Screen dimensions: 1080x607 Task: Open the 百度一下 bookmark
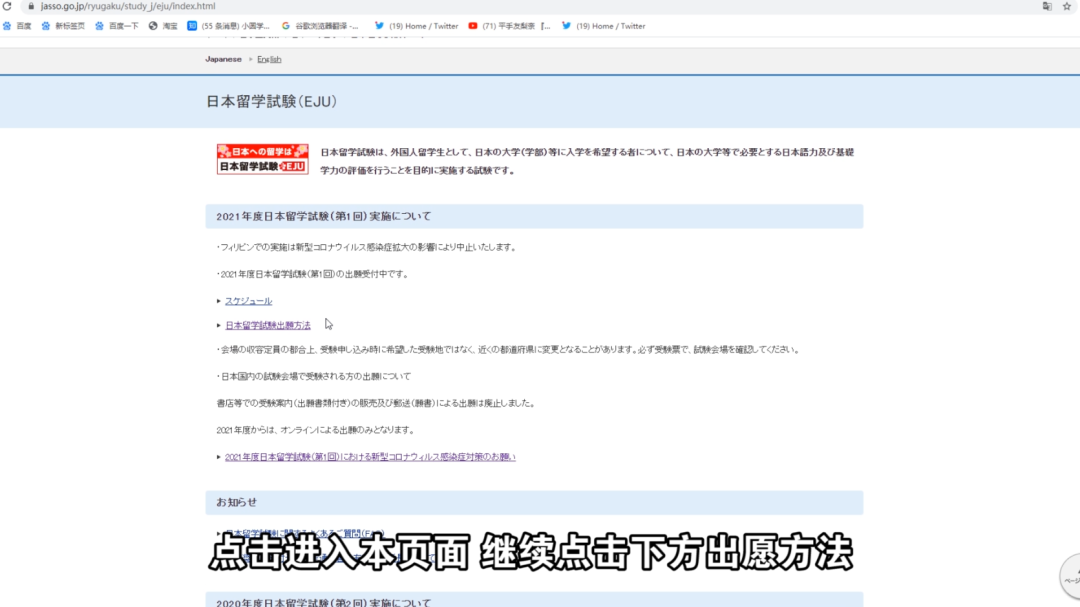point(116,26)
